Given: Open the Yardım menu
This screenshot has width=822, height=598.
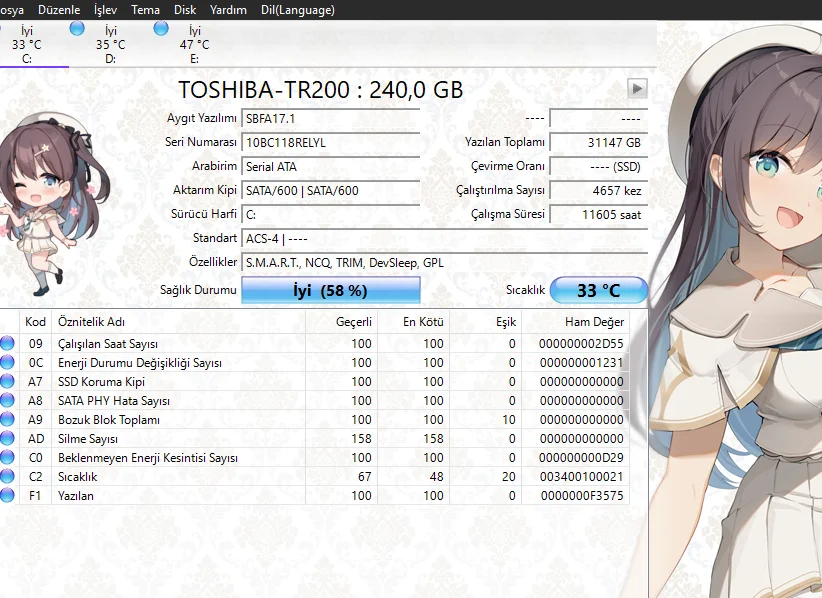Looking at the screenshot, I should [228, 10].
